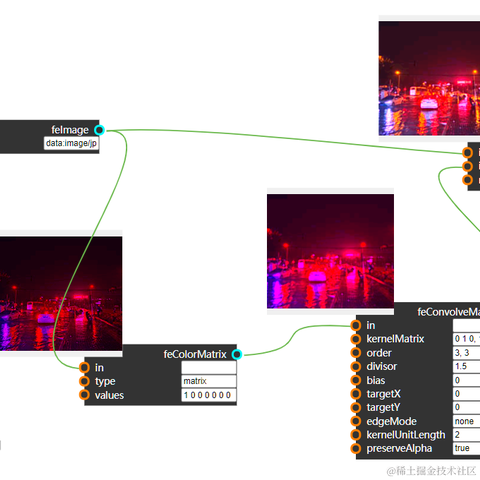The width and height of the screenshot is (480, 480).
Task: Edit the preserveAlpha field 'true'
Action: (466, 448)
